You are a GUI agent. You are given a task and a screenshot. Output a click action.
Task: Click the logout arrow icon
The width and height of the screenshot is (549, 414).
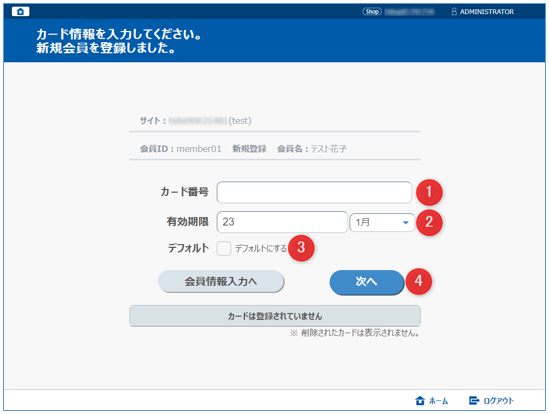474,400
